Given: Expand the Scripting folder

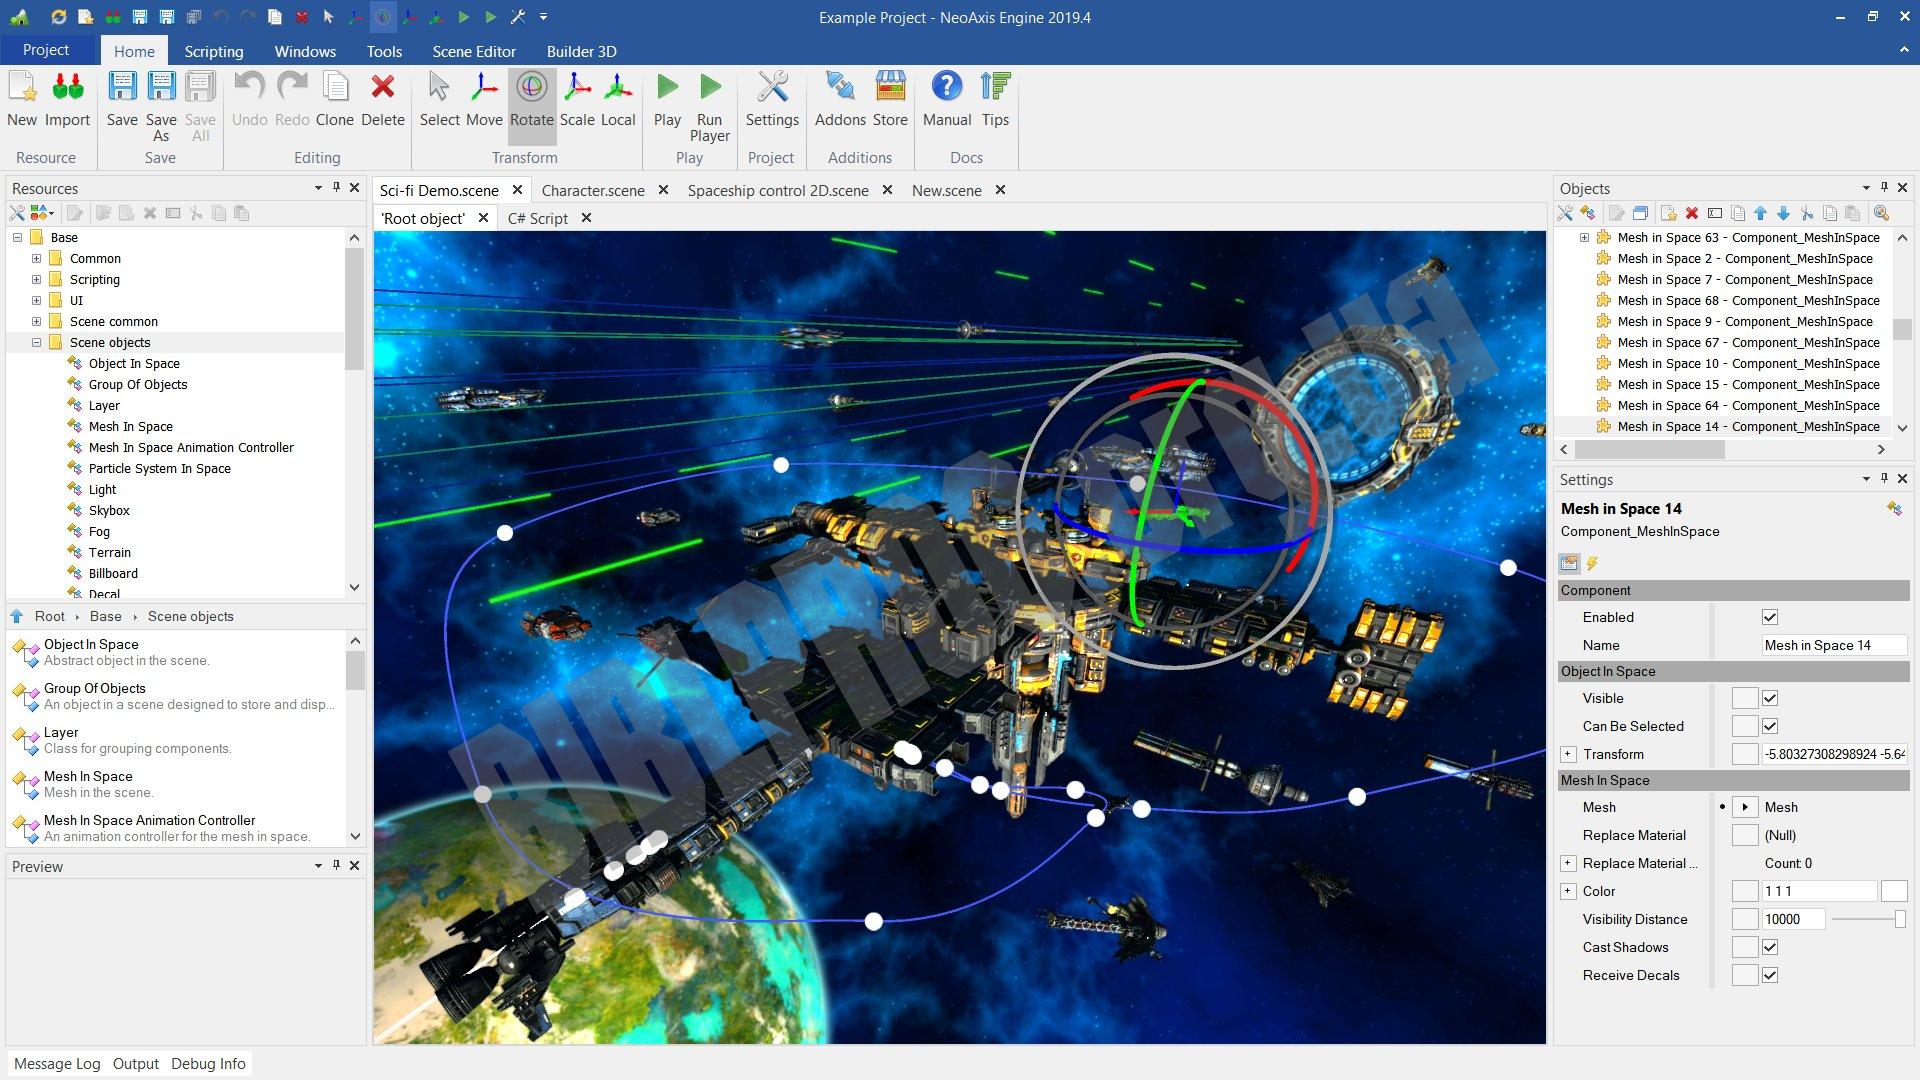Looking at the screenshot, I should (x=37, y=279).
